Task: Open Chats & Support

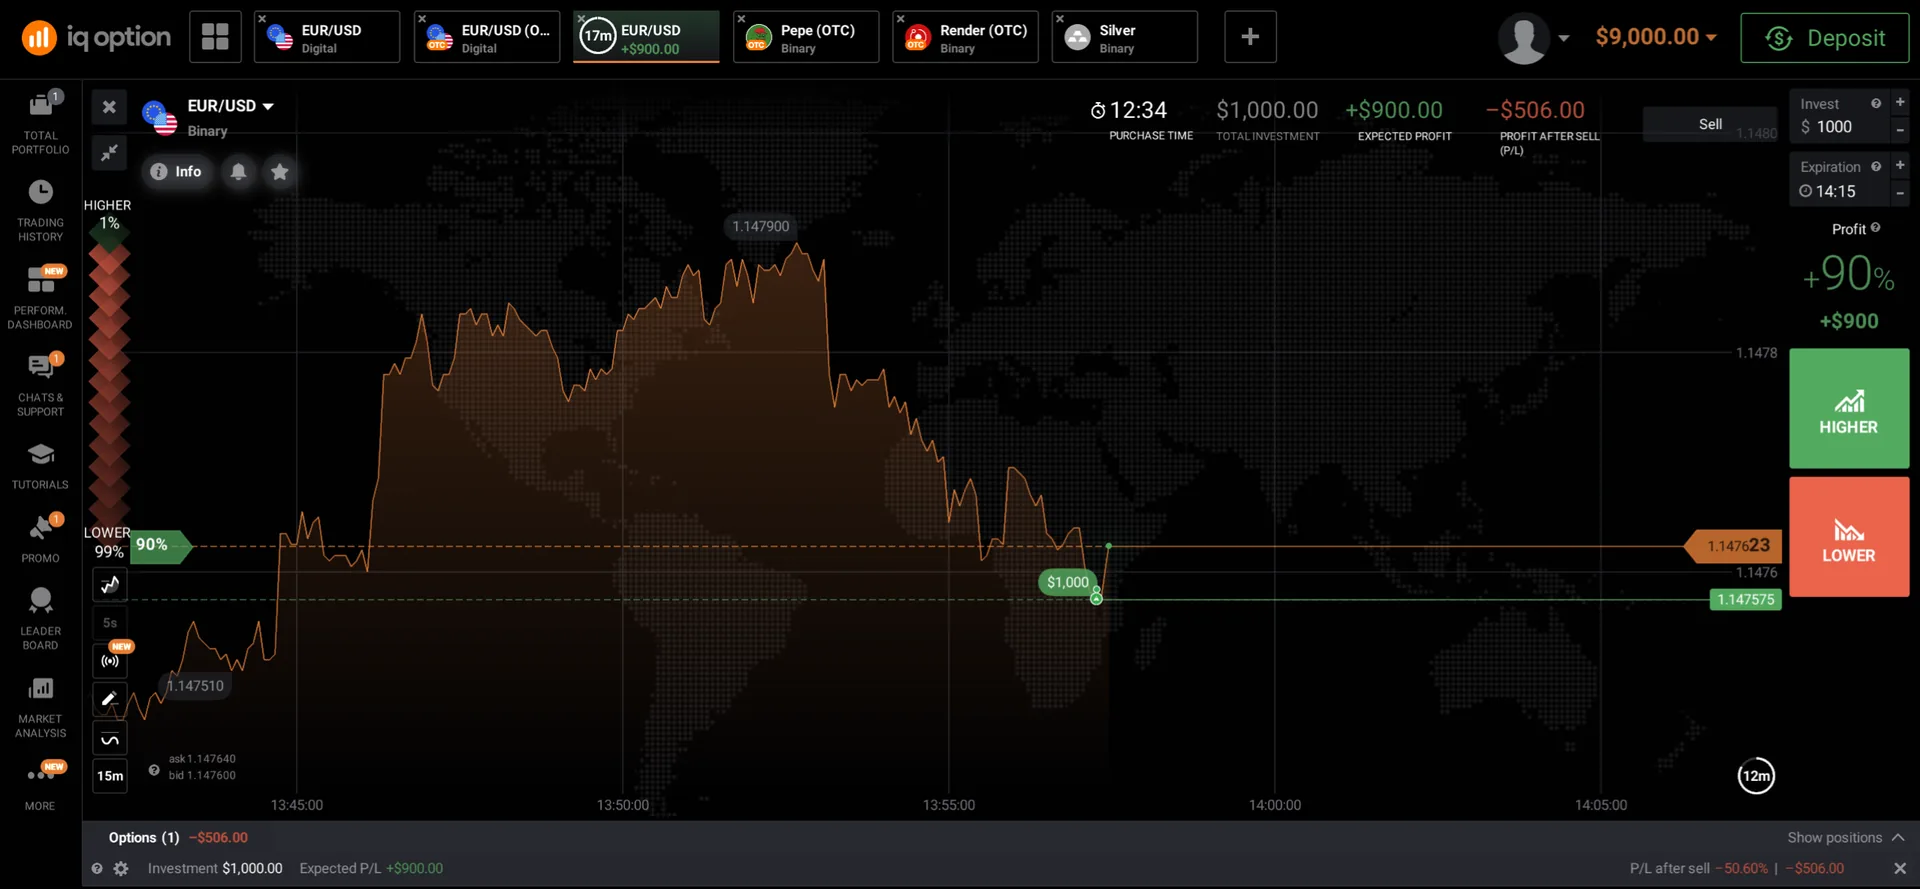Action: pyautogui.click(x=40, y=384)
